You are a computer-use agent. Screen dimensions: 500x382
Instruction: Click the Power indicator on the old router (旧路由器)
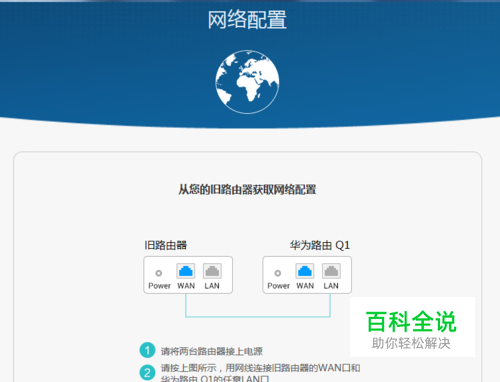(159, 273)
